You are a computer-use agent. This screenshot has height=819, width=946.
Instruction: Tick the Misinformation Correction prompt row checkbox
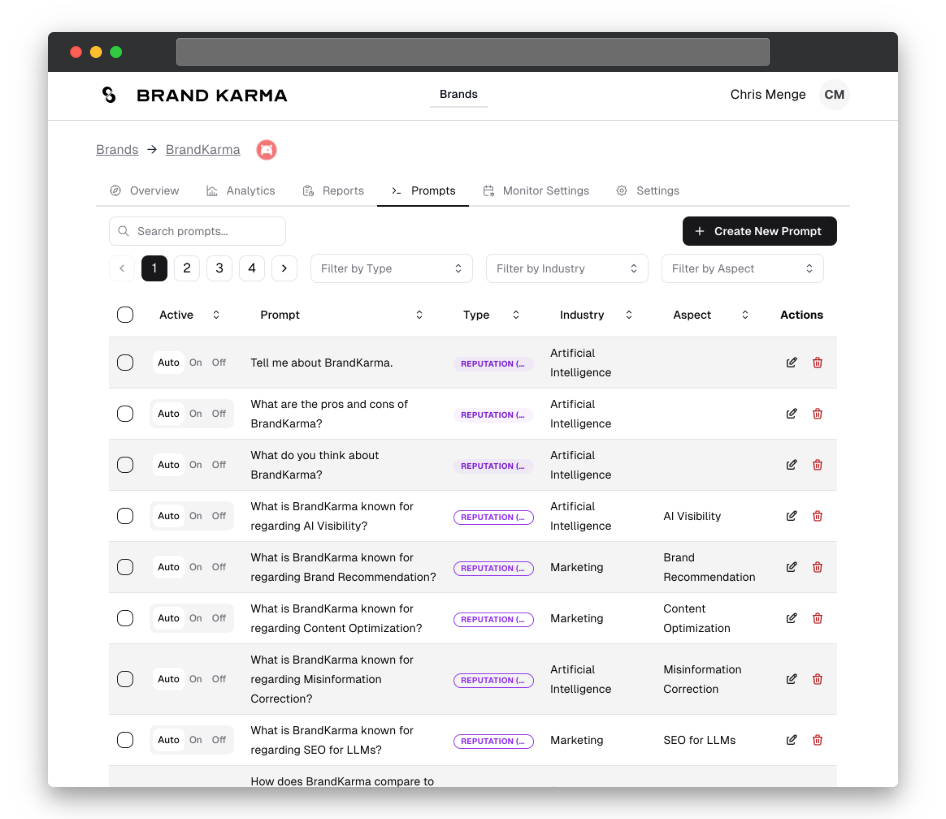click(125, 679)
